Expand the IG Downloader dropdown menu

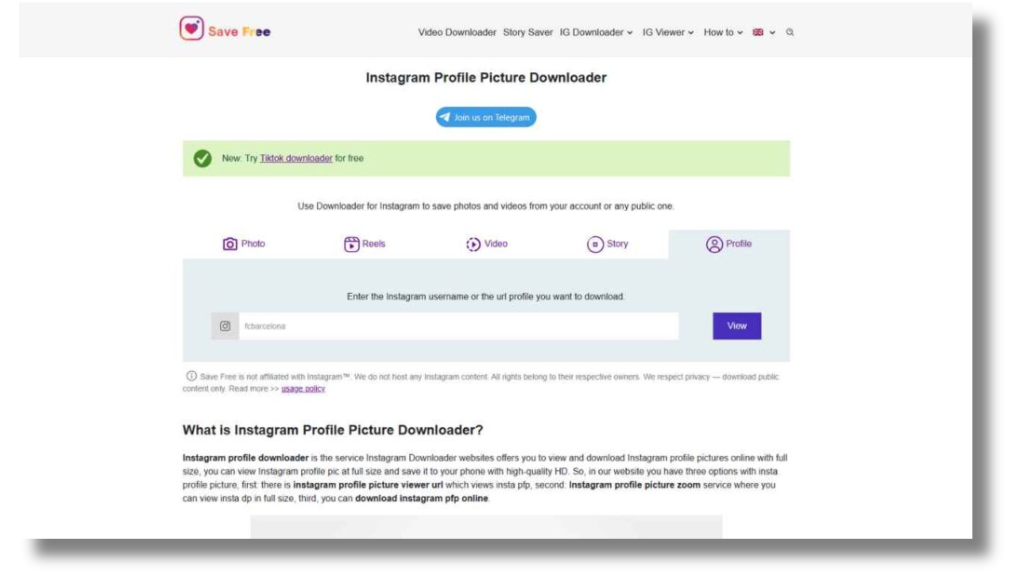596,32
